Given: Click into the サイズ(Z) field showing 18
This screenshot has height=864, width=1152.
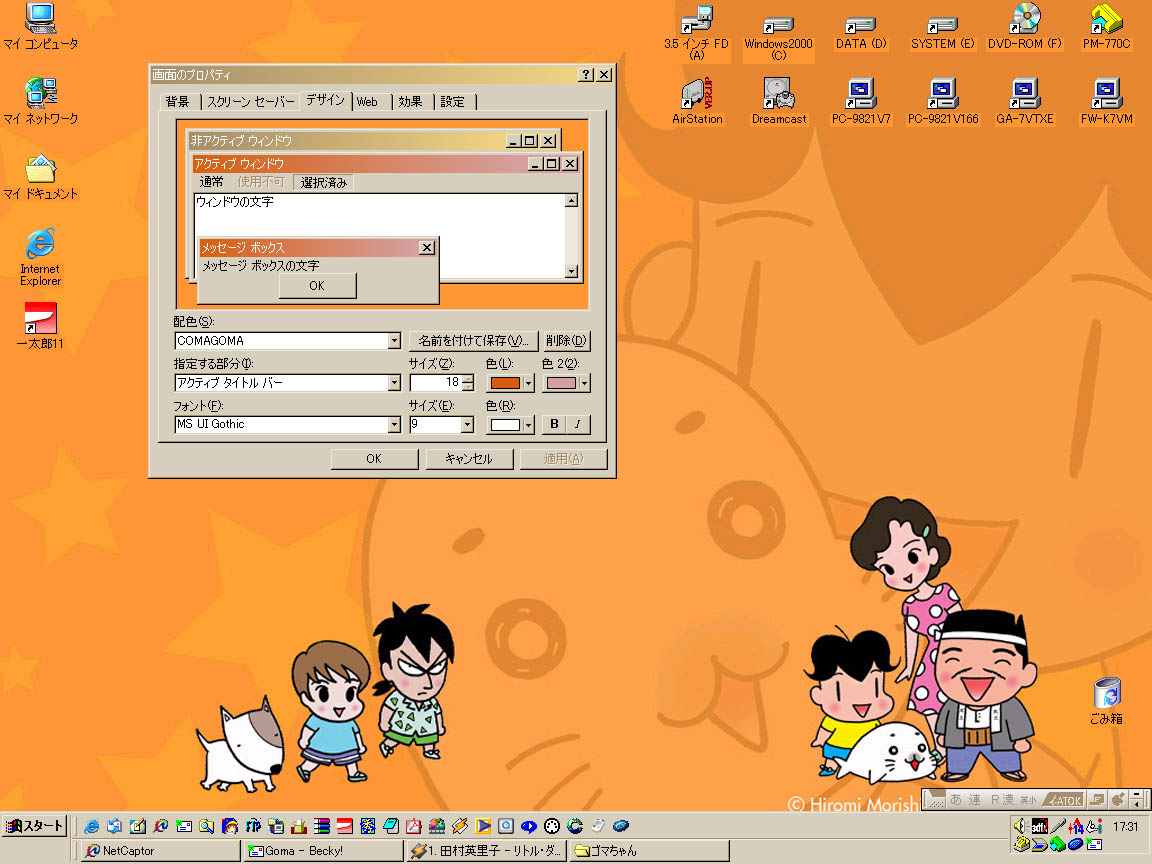Looking at the screenshot, I should click(436, 383).
